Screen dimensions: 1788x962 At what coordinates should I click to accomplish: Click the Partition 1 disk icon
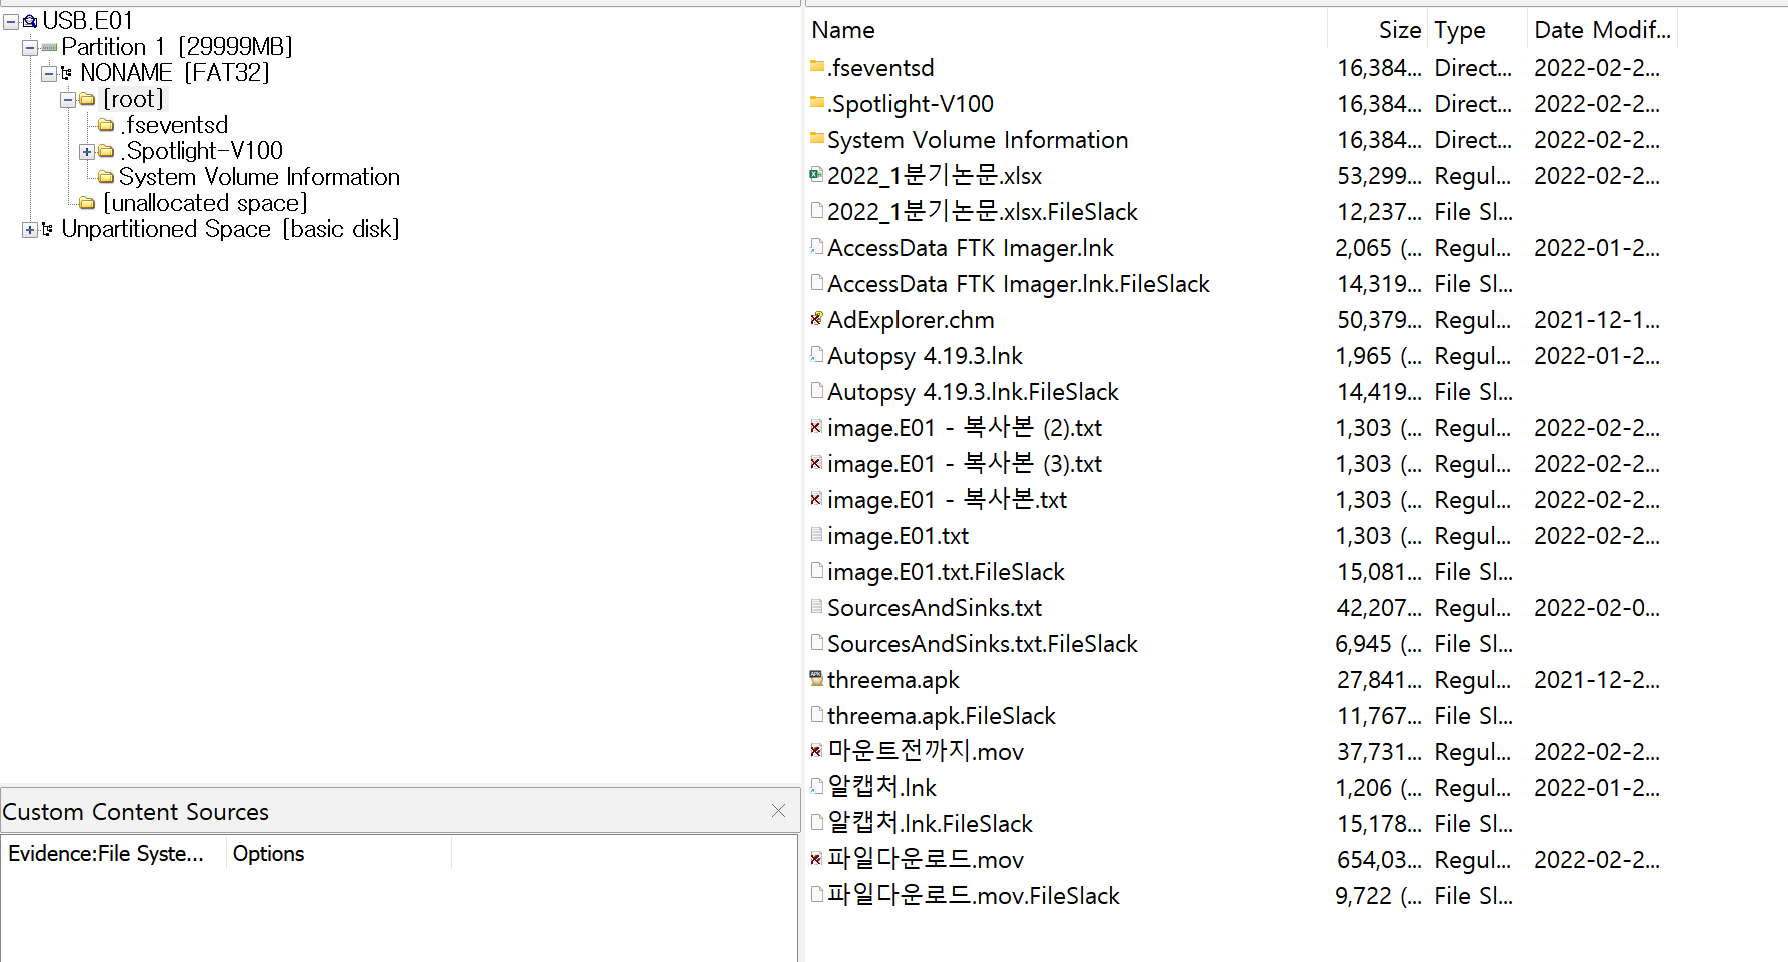(x=49, y=47)
